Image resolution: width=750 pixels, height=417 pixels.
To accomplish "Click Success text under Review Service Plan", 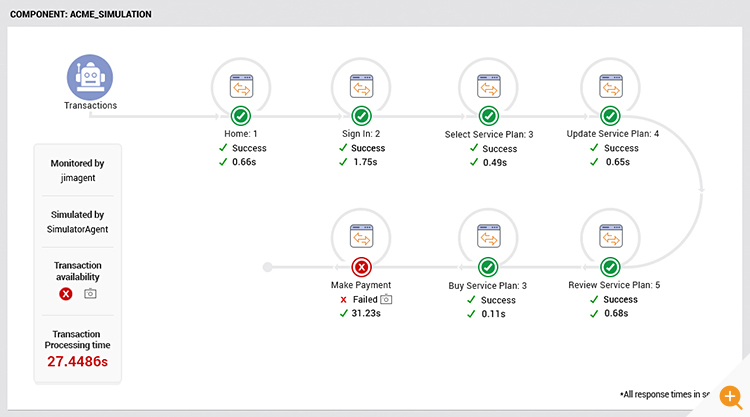I will 620,299.
